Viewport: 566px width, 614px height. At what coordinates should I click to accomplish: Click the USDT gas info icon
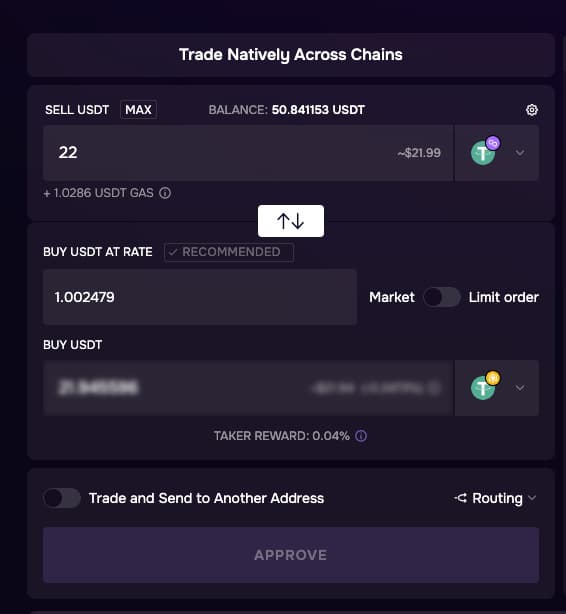click(x=165, y=193)
